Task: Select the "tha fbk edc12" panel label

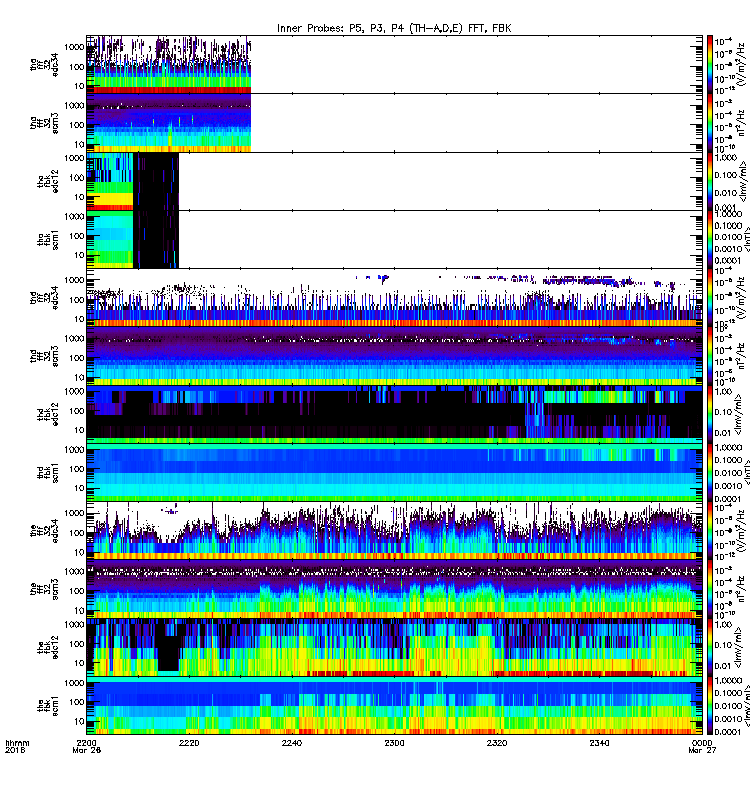Action: click(48, 181)
